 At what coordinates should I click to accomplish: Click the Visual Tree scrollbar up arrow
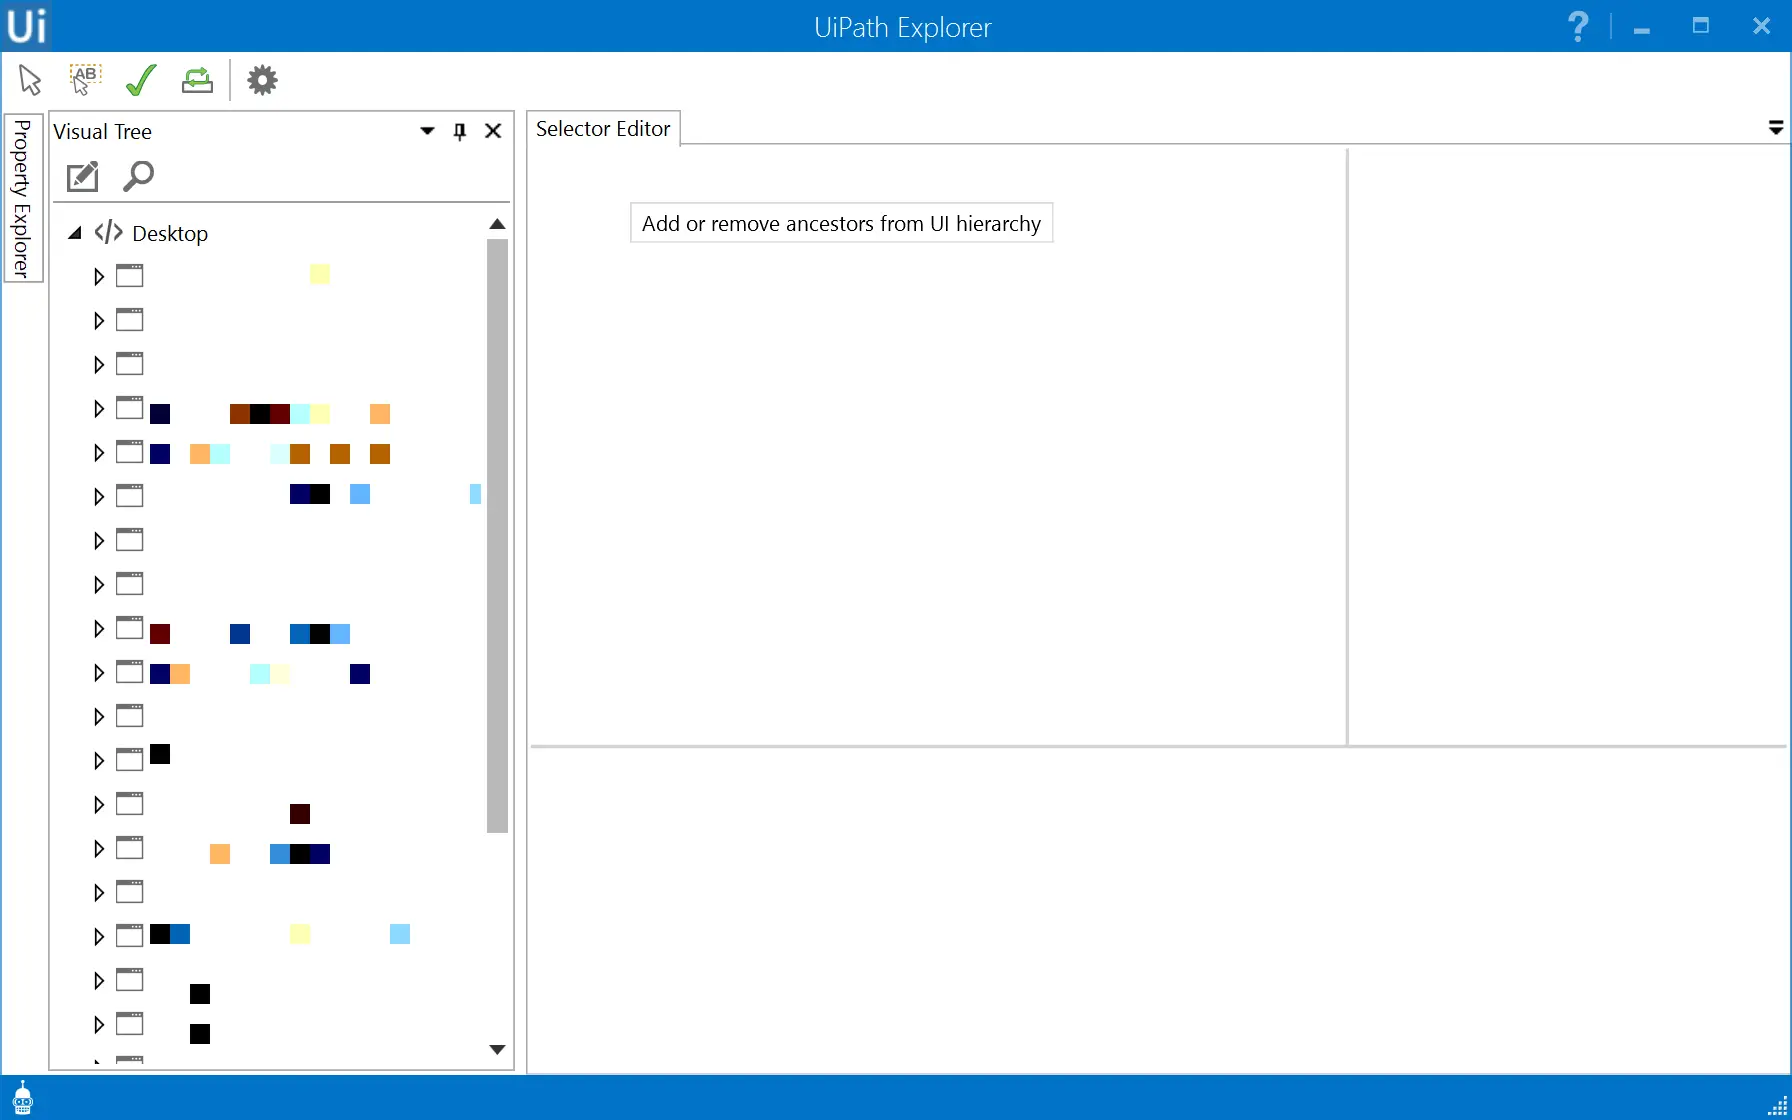tap(497, 224)
